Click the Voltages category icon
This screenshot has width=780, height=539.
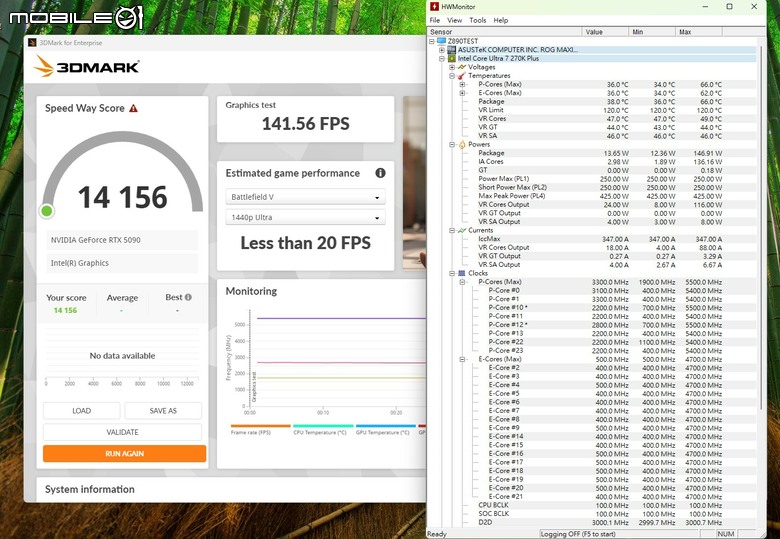462,67
